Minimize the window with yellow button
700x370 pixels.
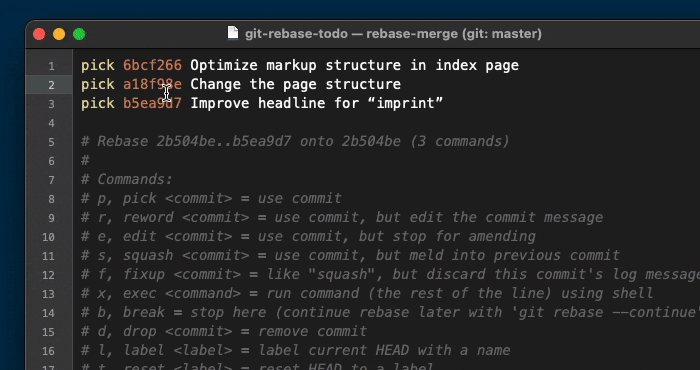59,34
